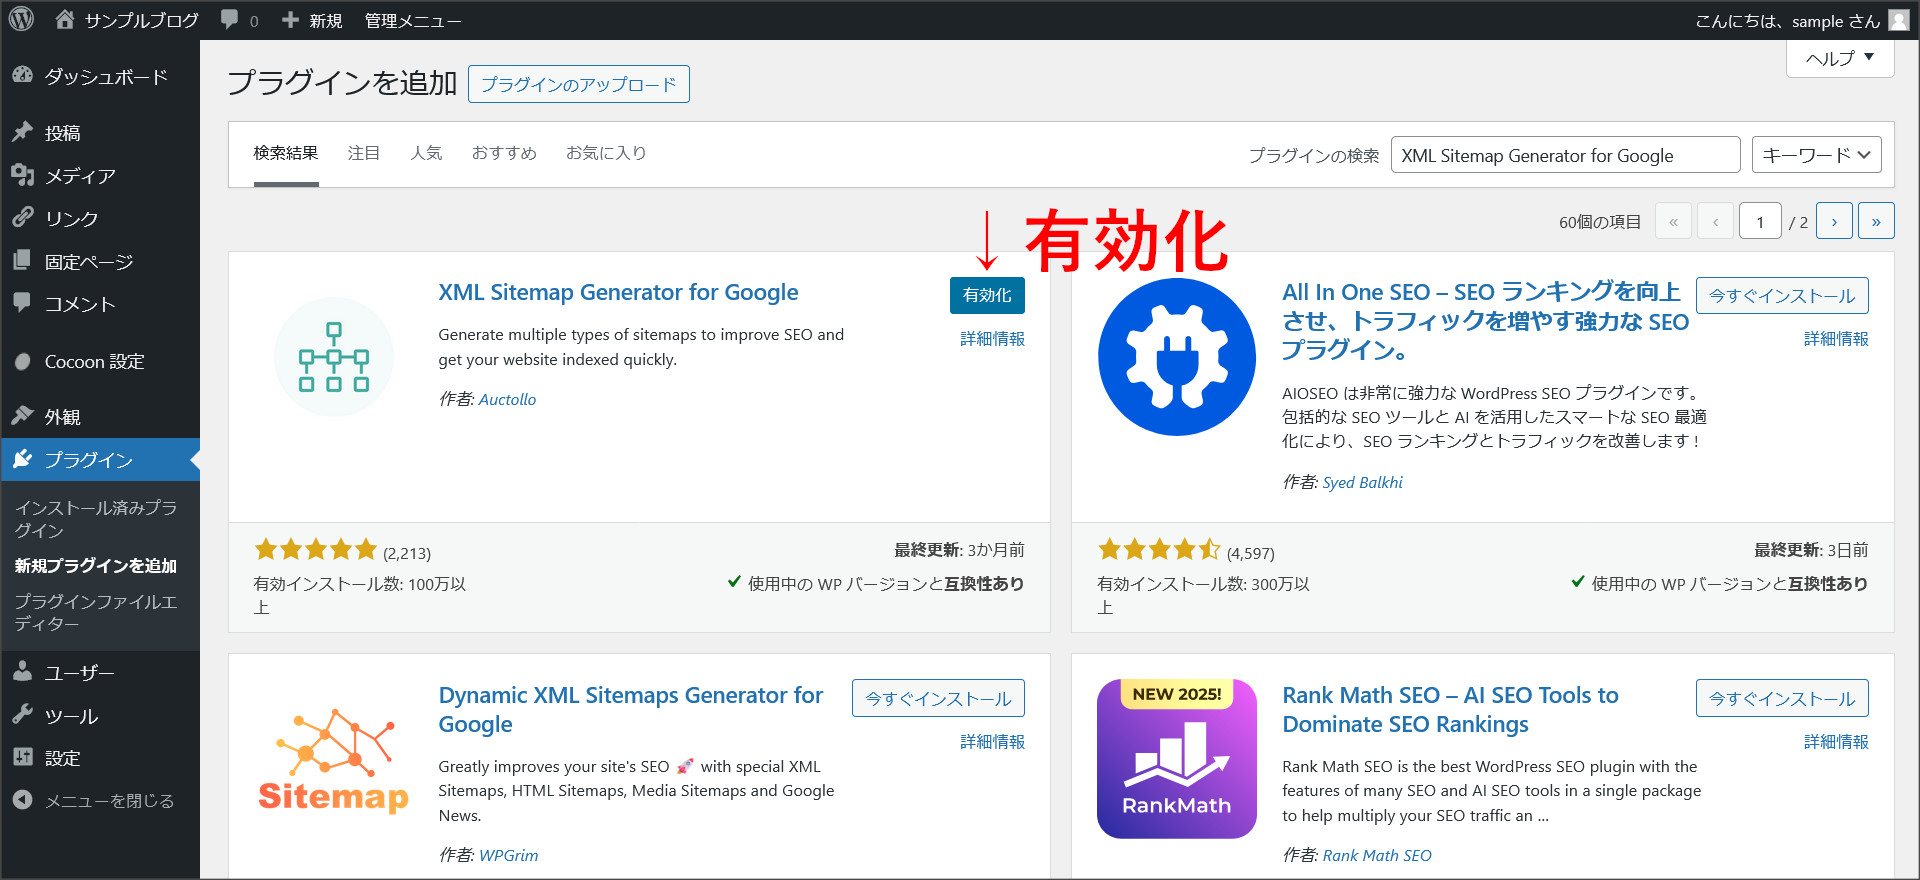The width and height of the screenshot is (1920, 880).
Task: Jump to last page with » button
Action: point(1876,221)
